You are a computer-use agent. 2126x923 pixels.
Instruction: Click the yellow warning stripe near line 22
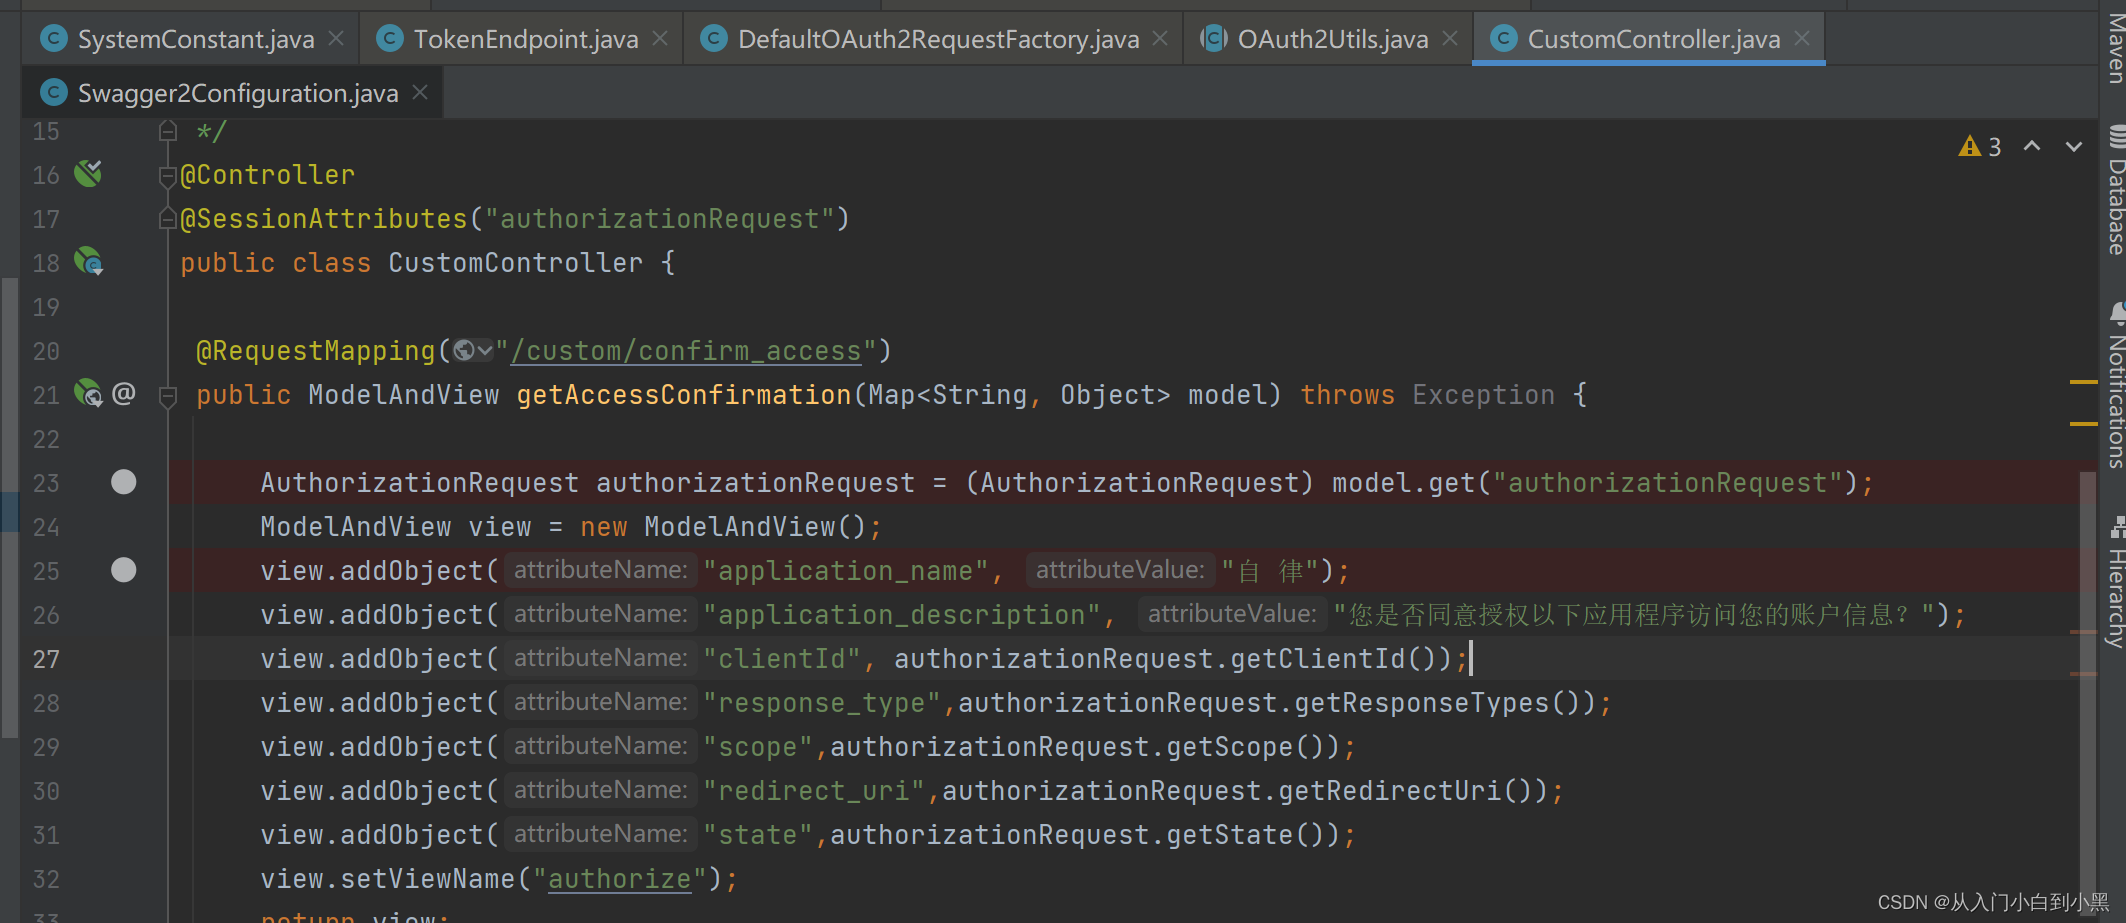click(2083, 424)
